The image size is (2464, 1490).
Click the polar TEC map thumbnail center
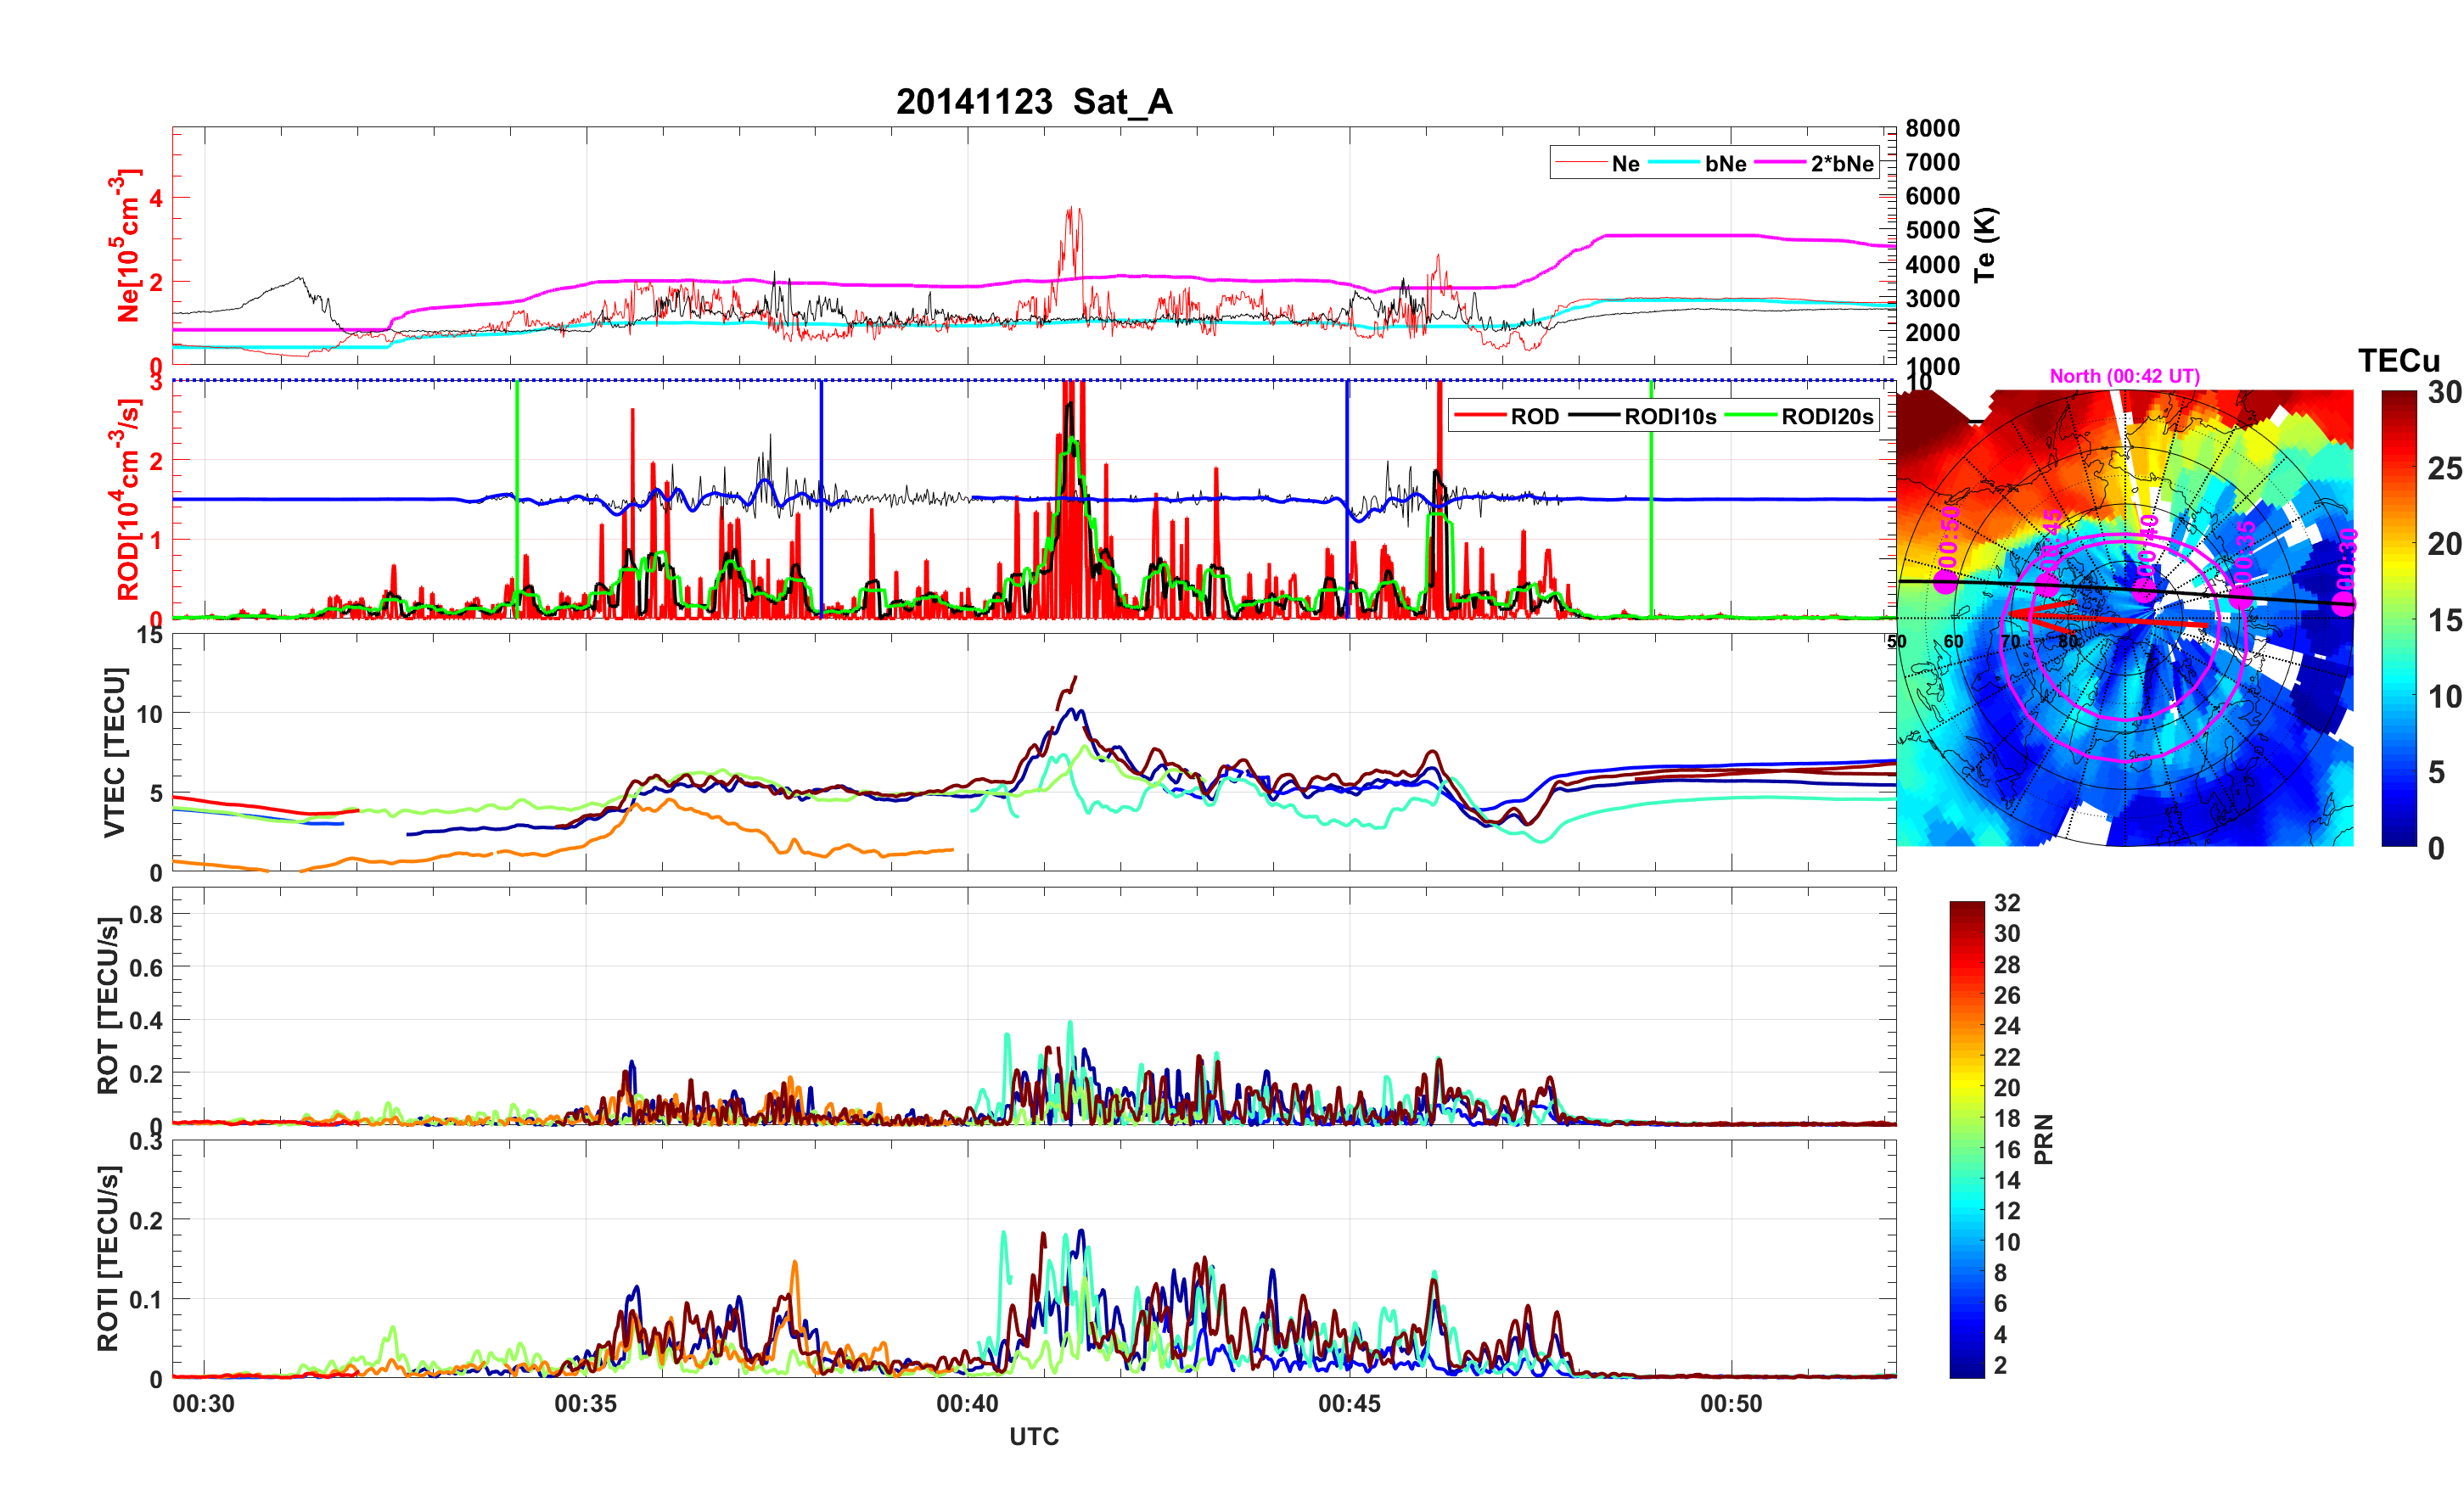(x=2124, y=618)
